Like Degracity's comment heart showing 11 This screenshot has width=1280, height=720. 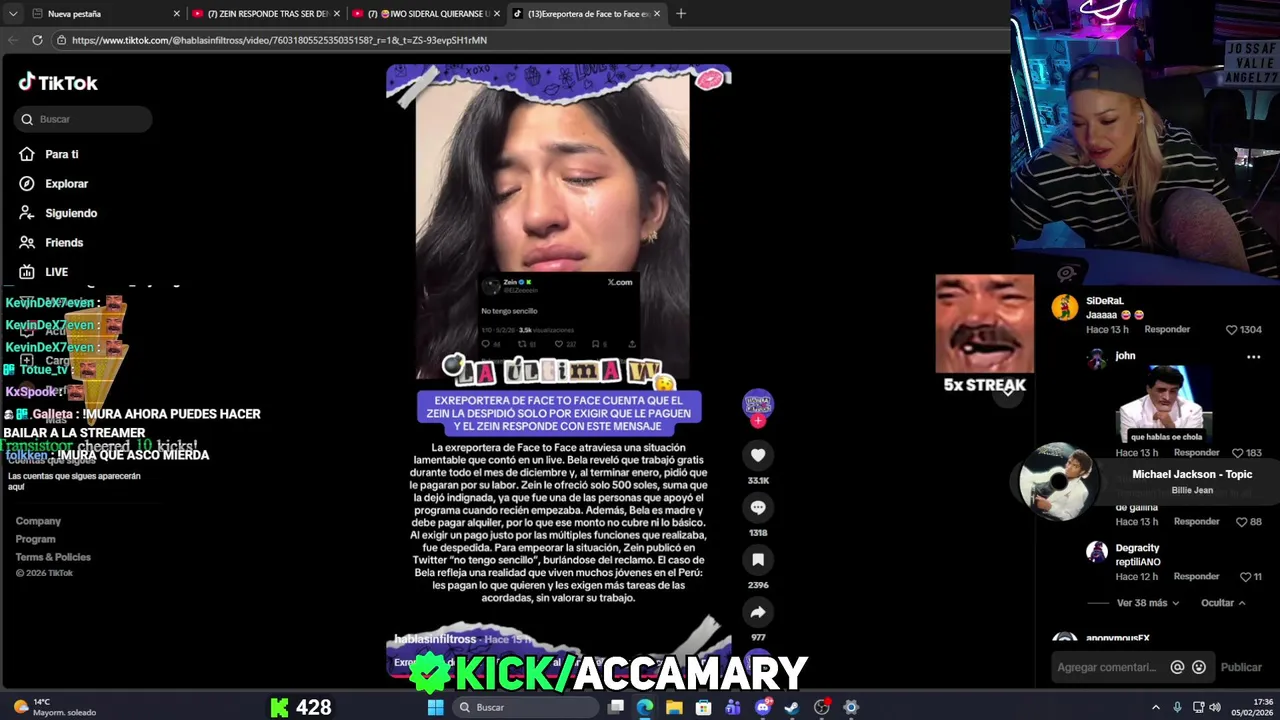1245,577
